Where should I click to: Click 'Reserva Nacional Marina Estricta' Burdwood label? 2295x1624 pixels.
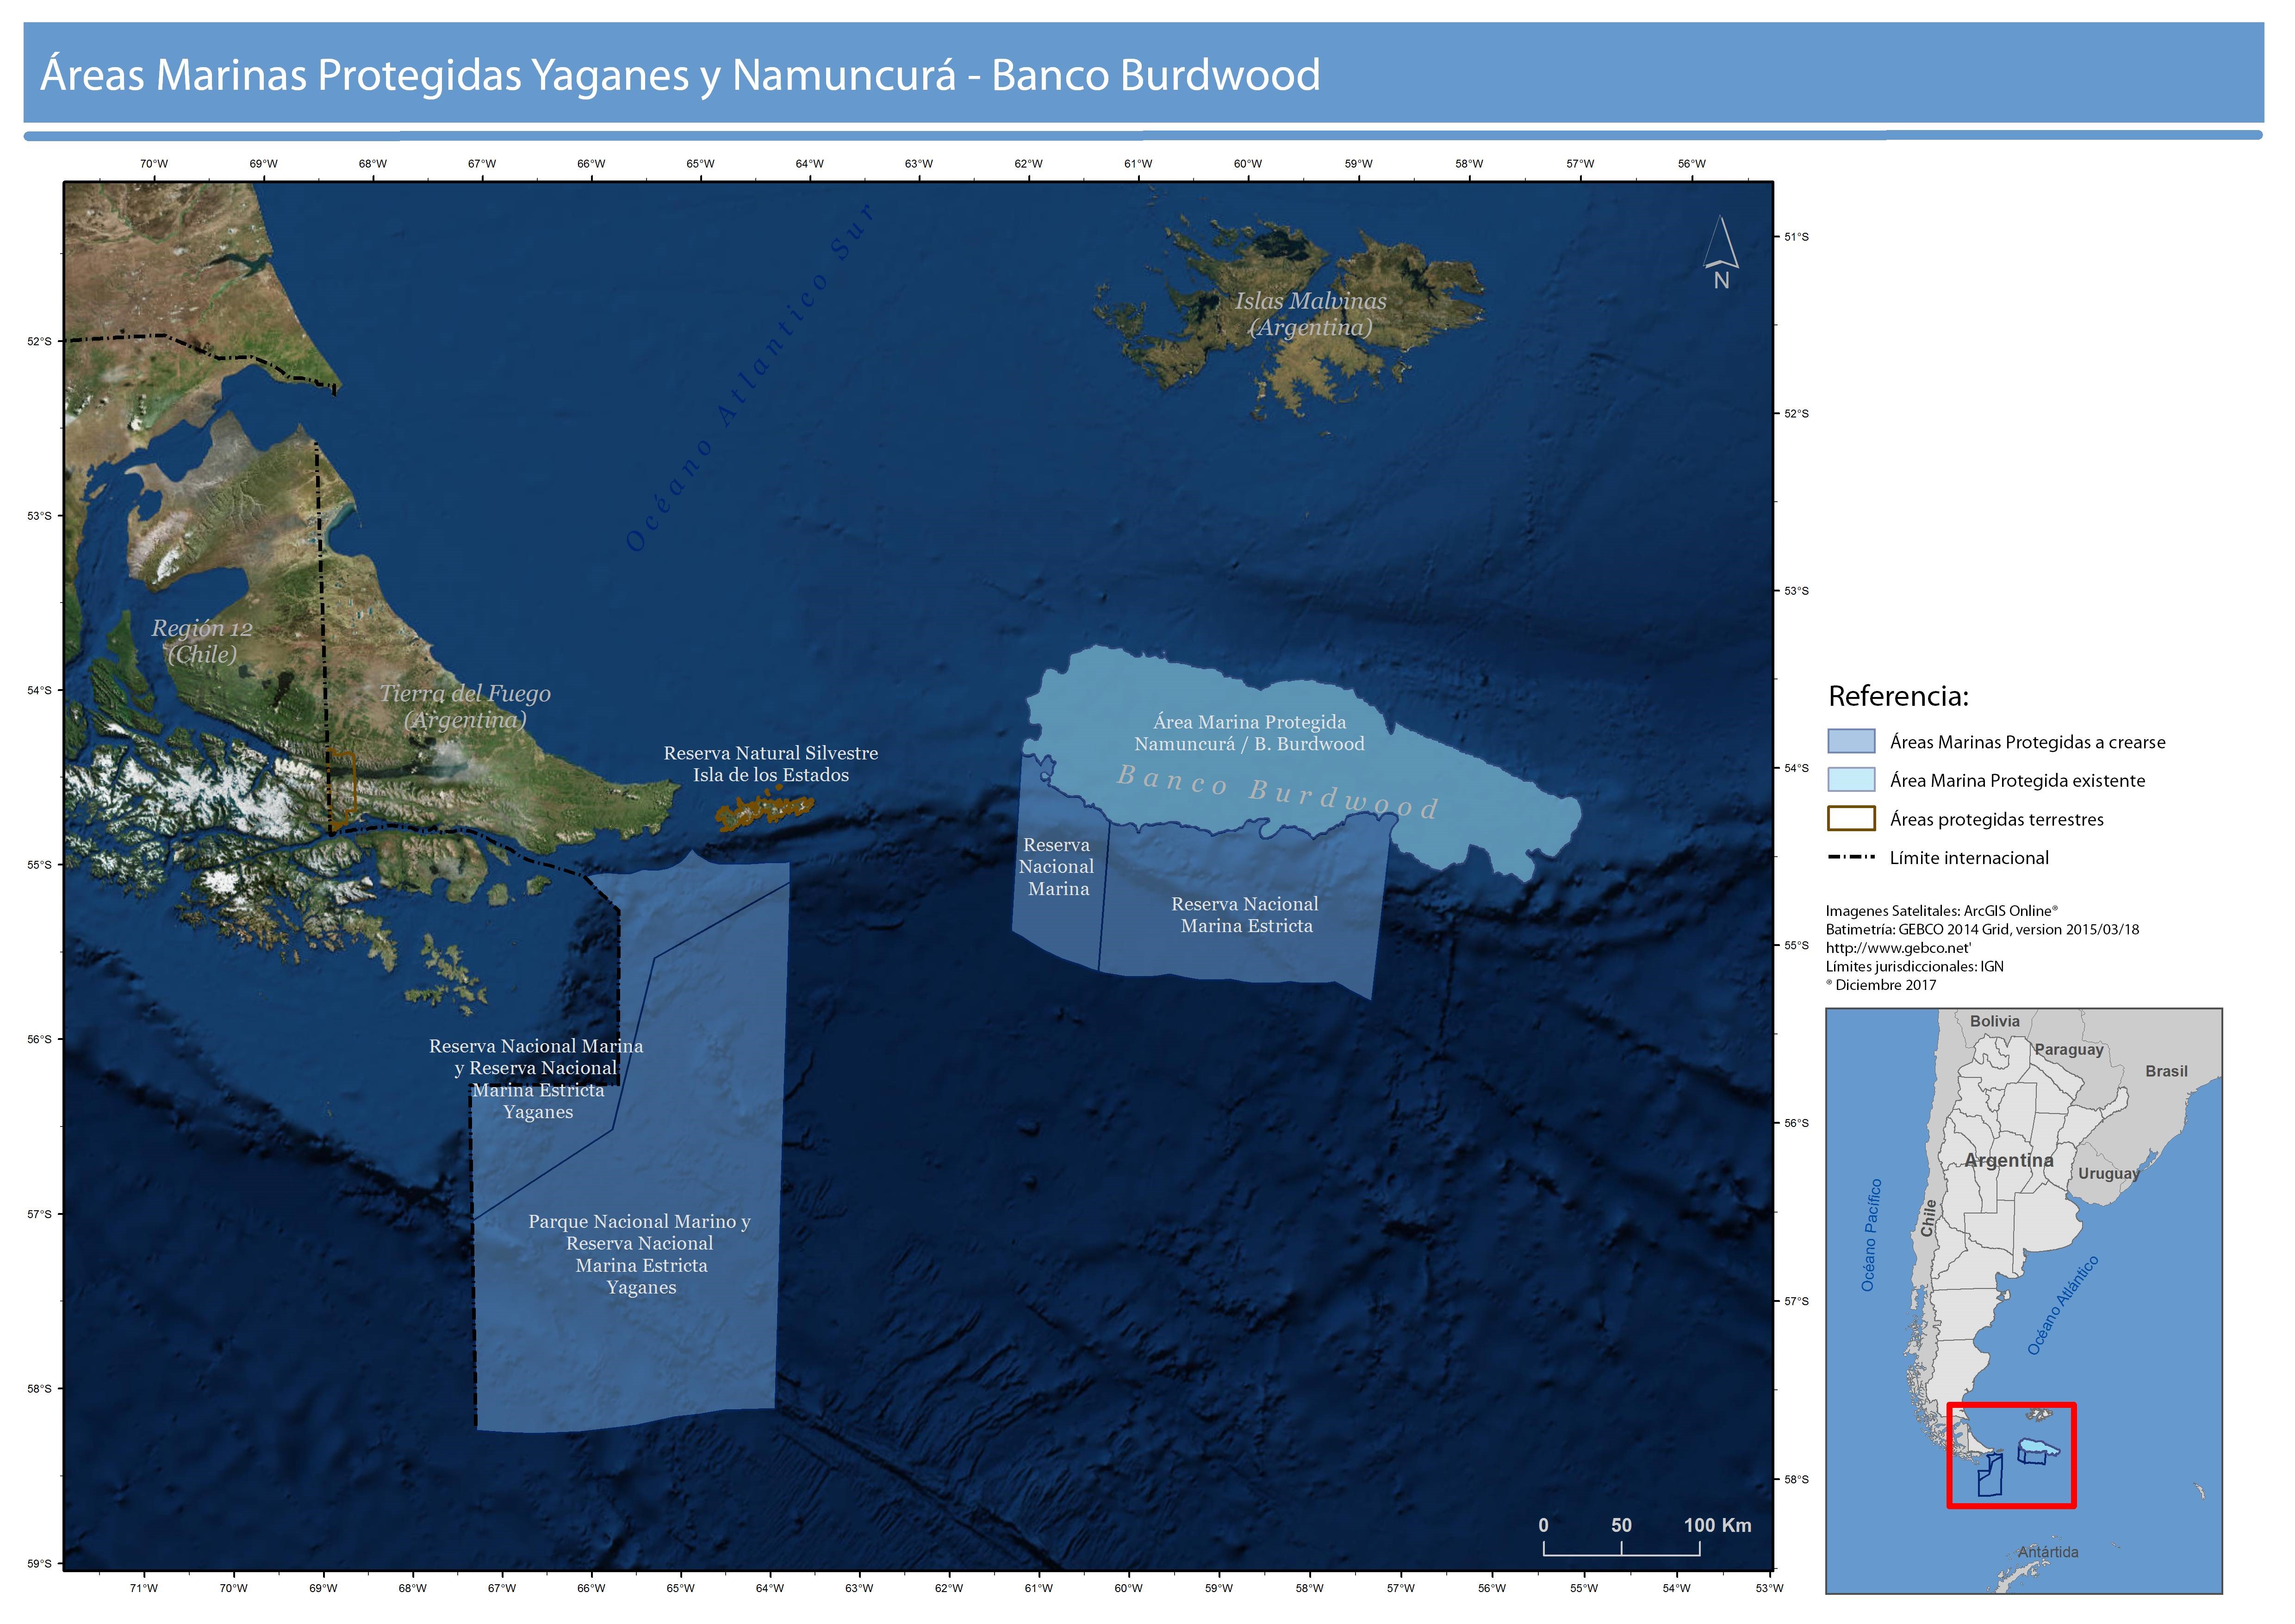pos(1245,915)
